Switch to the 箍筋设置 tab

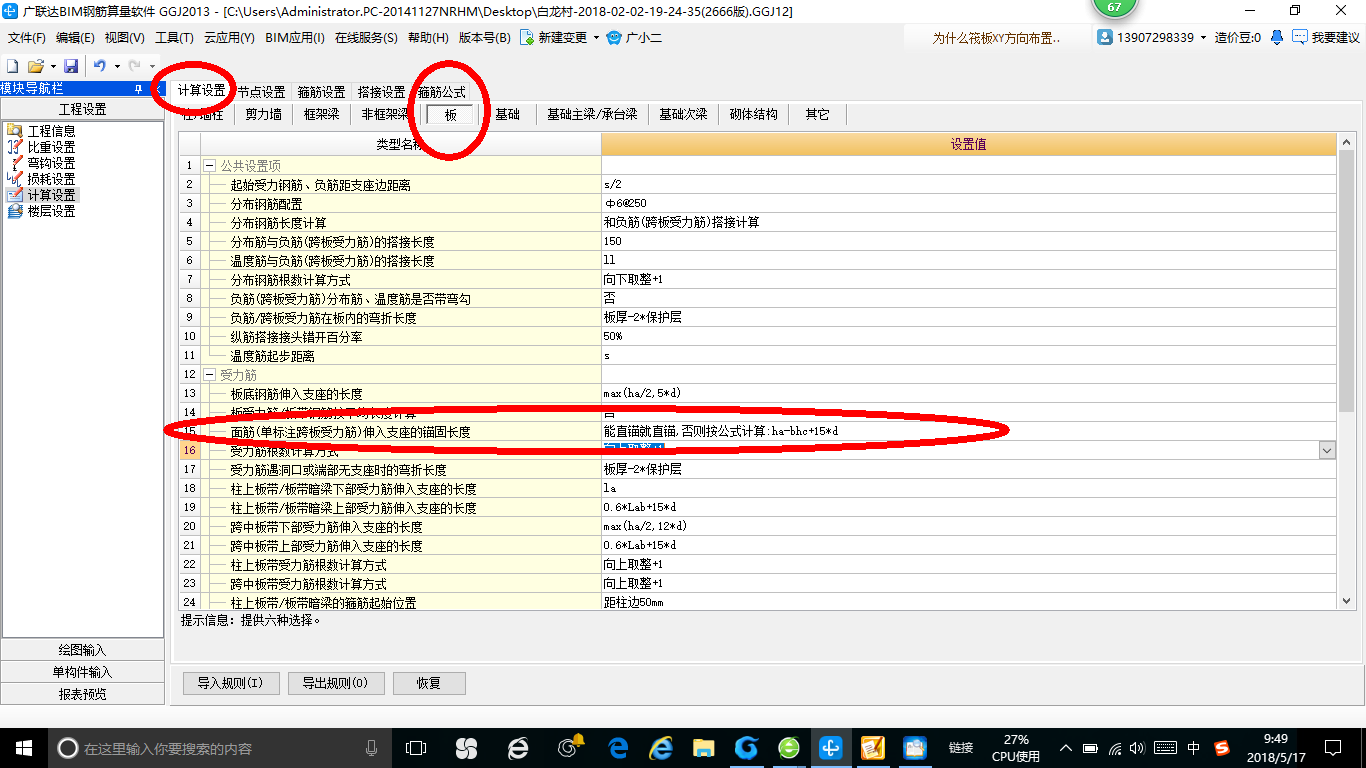[321, 91]
